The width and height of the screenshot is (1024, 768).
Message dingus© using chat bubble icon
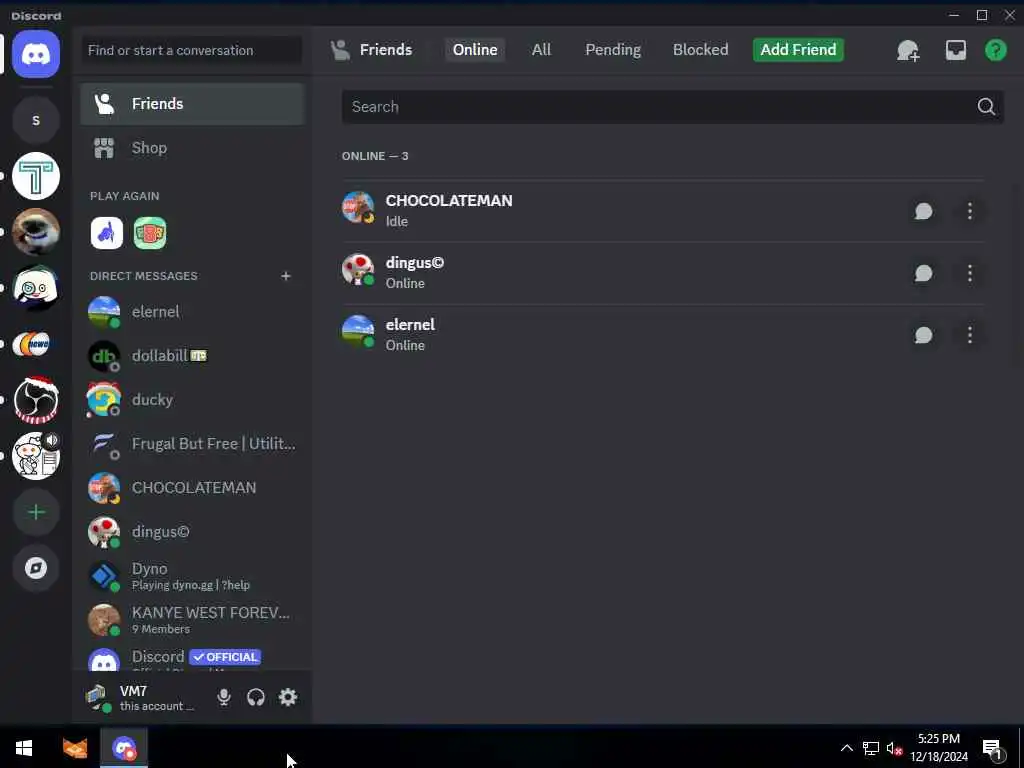point(923,273)
